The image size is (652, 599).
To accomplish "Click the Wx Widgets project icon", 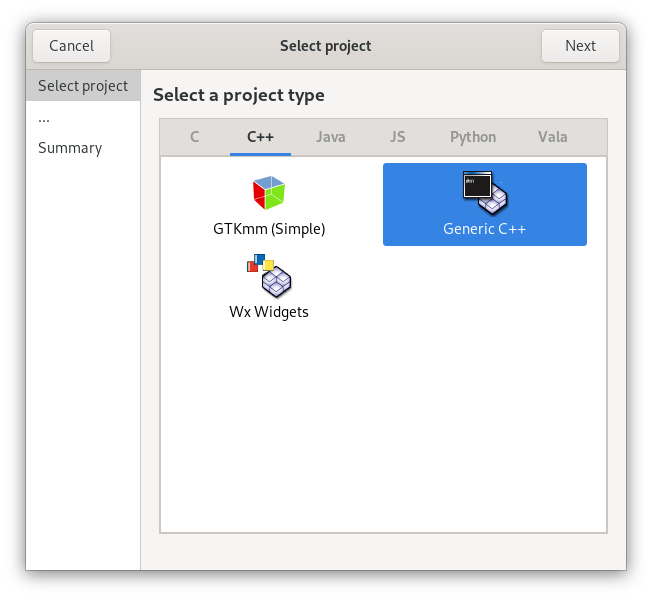I will (x=269, y=275).
